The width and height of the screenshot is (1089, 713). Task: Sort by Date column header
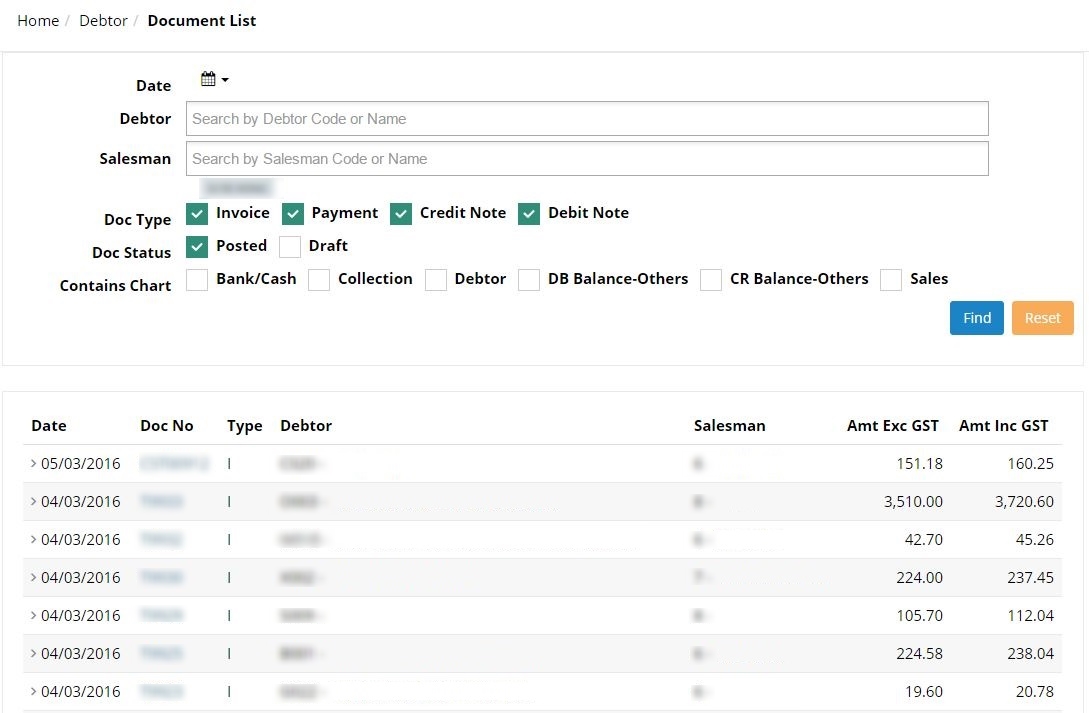[x=49, y=426]
